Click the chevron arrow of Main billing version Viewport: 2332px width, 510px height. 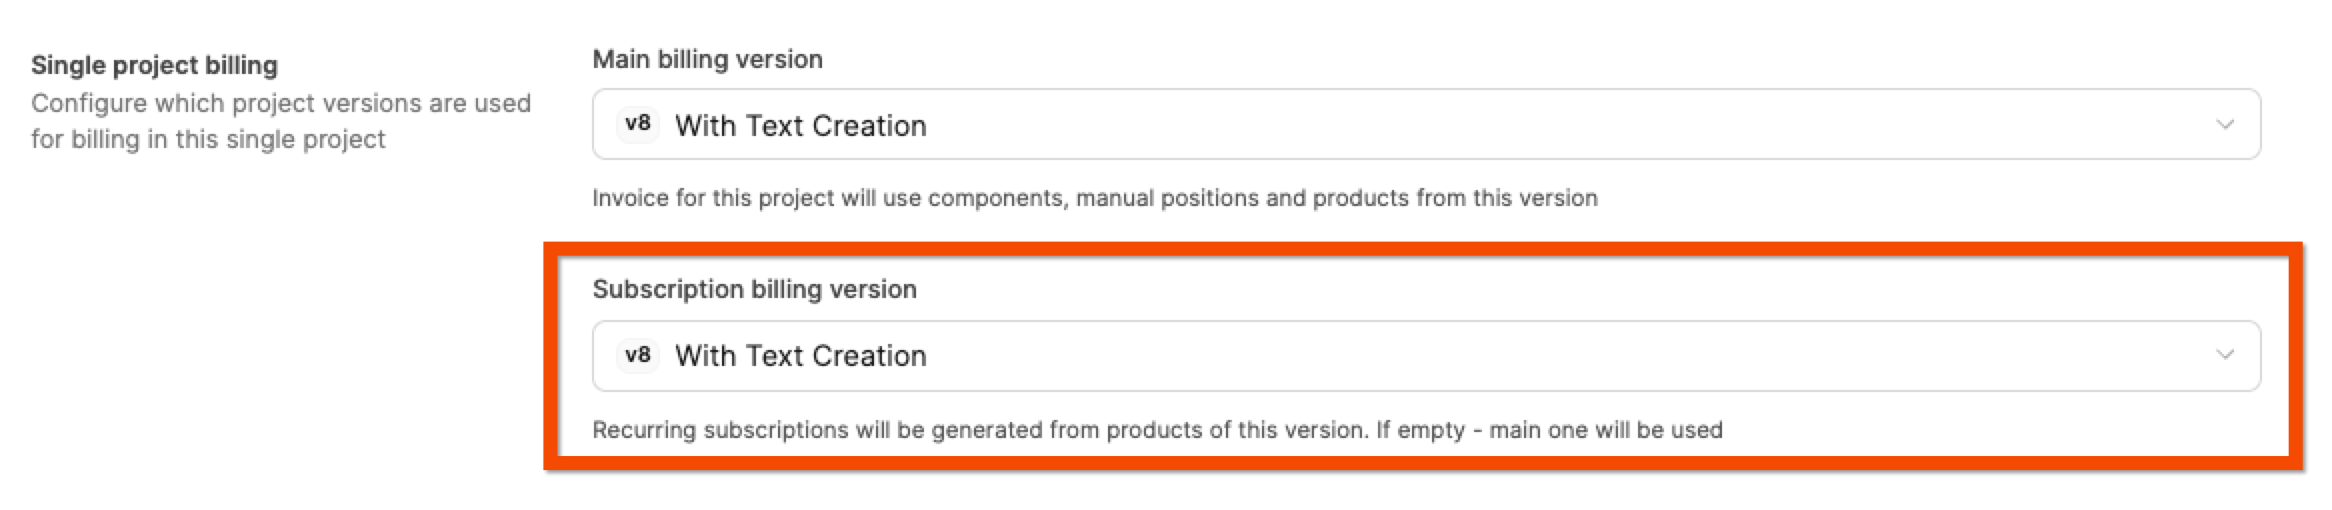click(x=2224, y=124)
